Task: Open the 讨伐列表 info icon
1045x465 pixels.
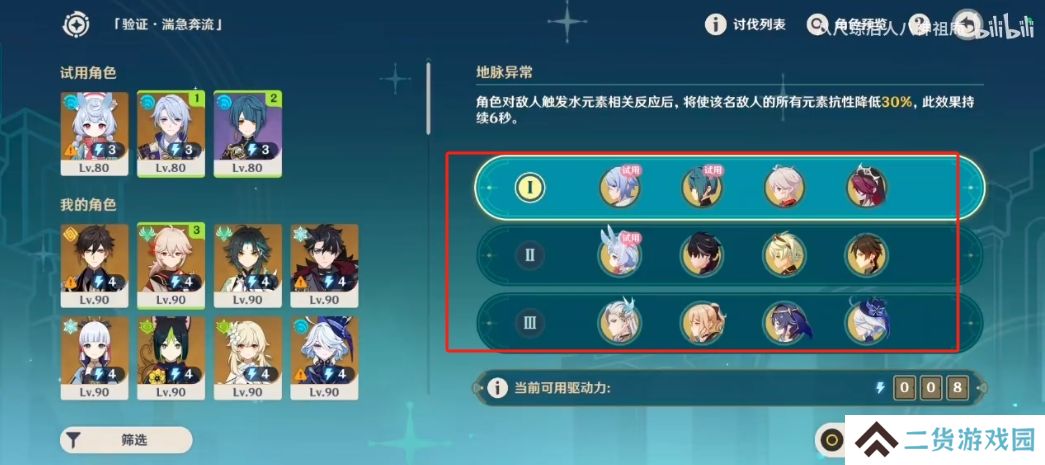Action: point(715,25)
